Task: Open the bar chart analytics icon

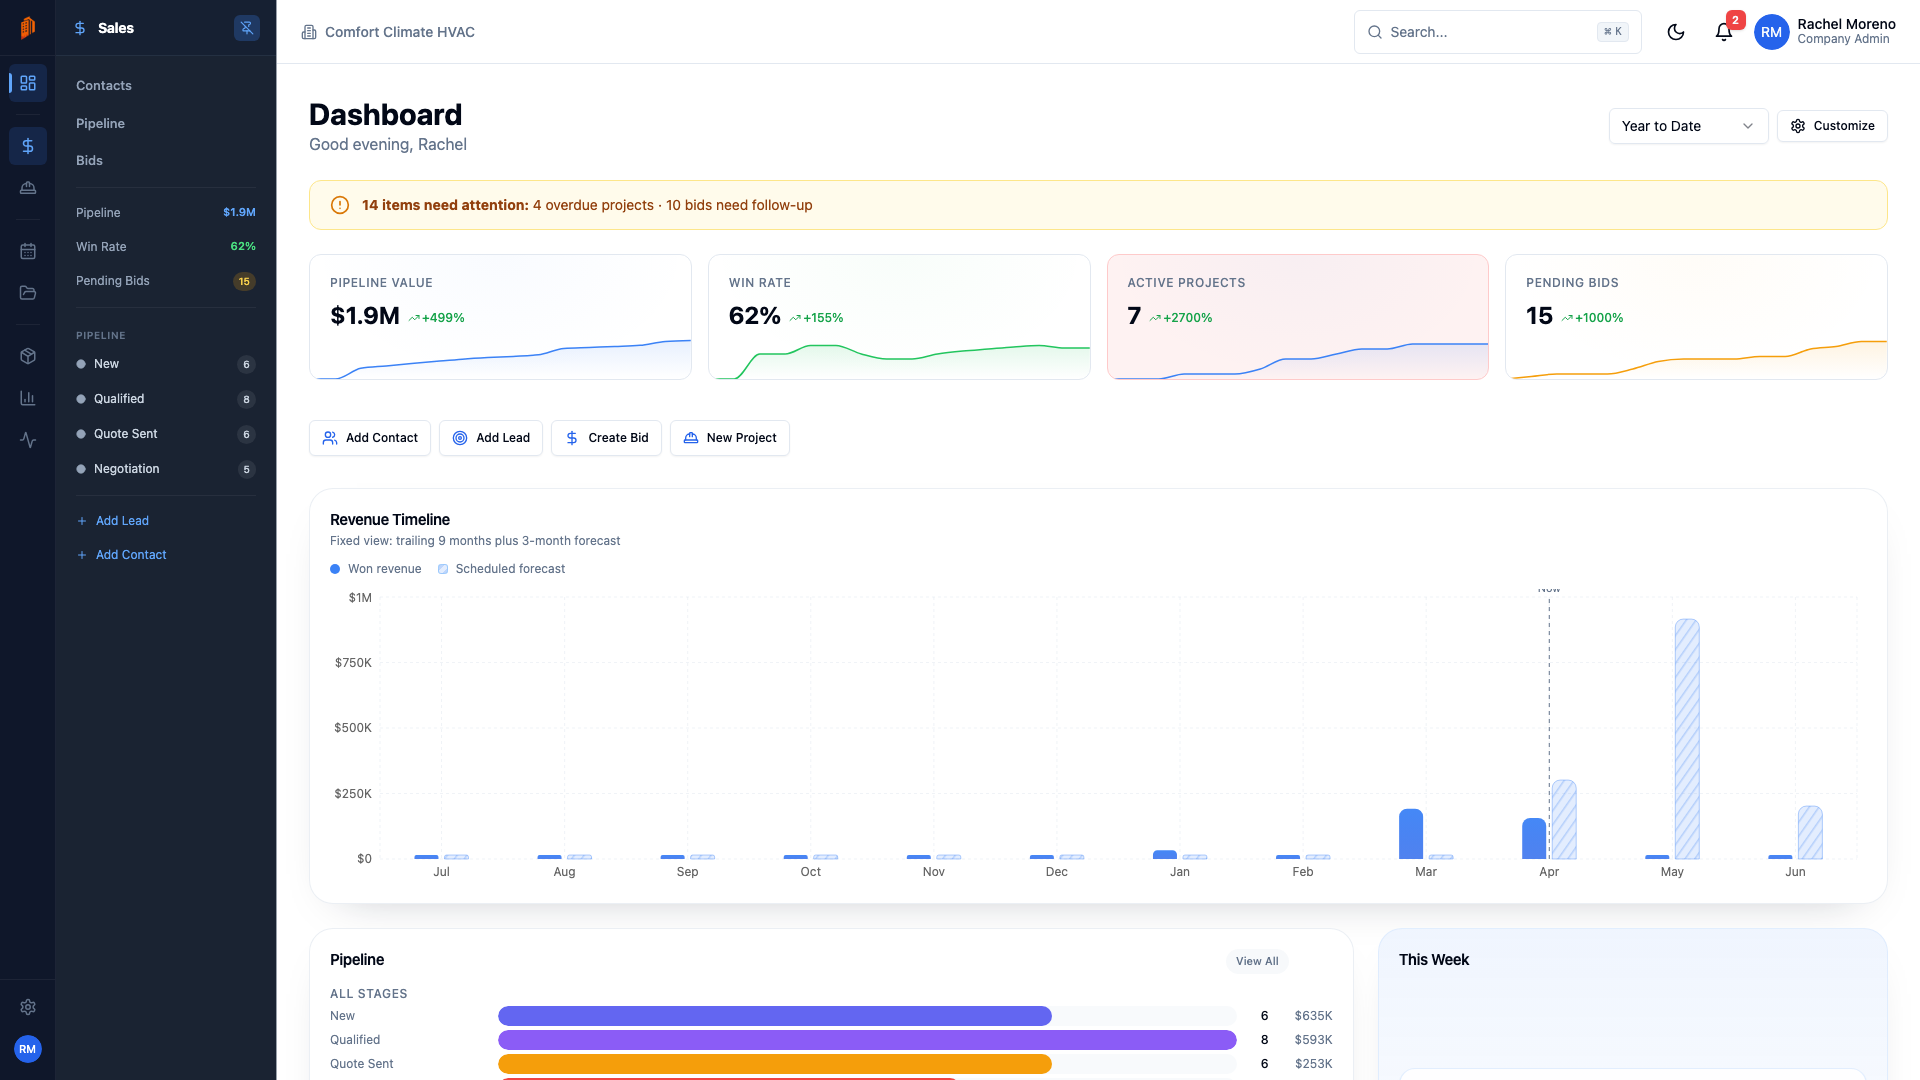Action: click(x=27, y=397)
